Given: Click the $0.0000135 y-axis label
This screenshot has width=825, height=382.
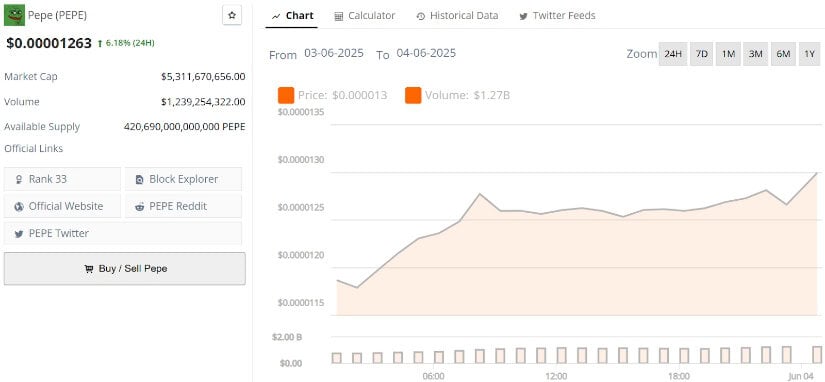Looking at the screenshot, I should point(301,112).
